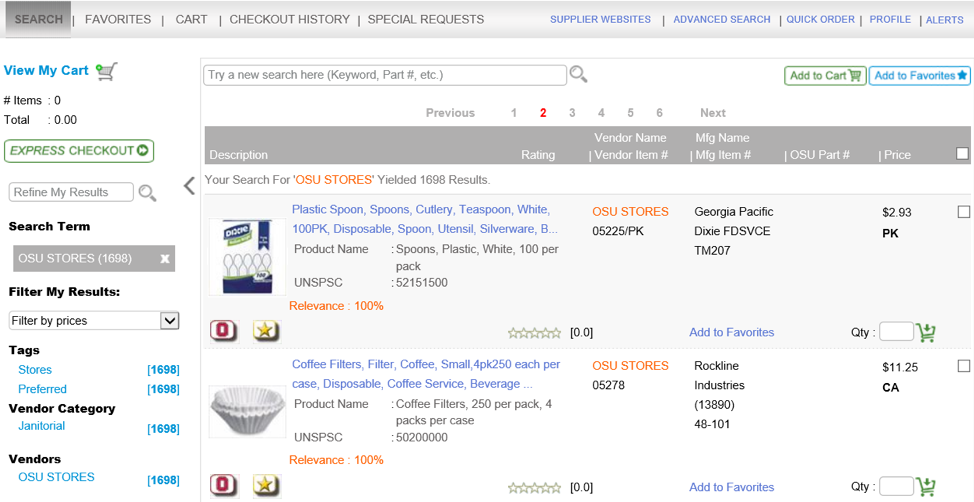Click the blue Add to Favorites button
Image resolution: width=974 pixels, height=502 pixels.
click(x=920, y=76)
